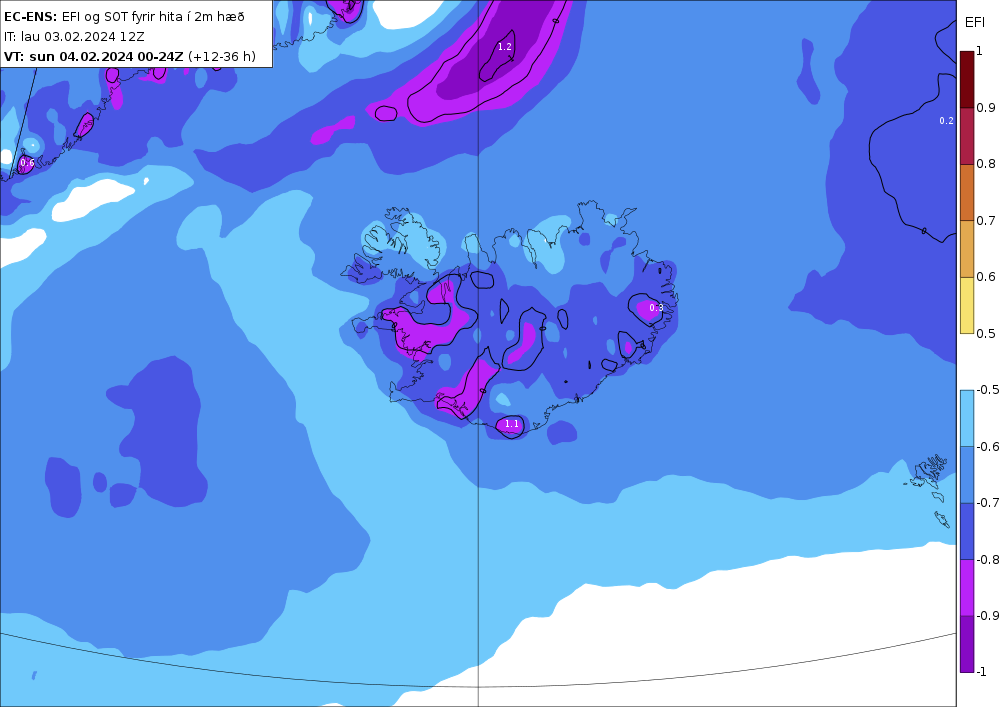Click the 0.3 contour label in east Iceland

(x=656, y=307)
